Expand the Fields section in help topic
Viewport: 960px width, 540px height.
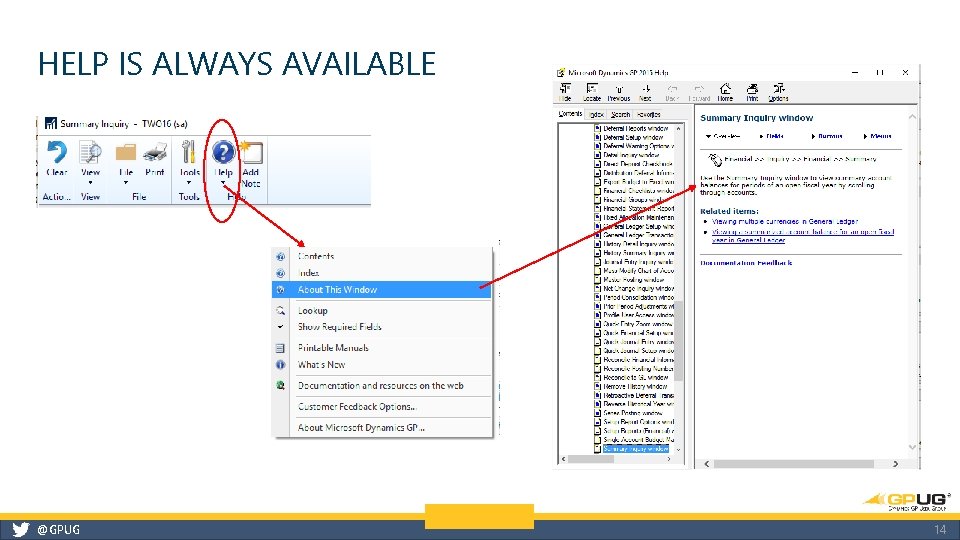(771, 136)
